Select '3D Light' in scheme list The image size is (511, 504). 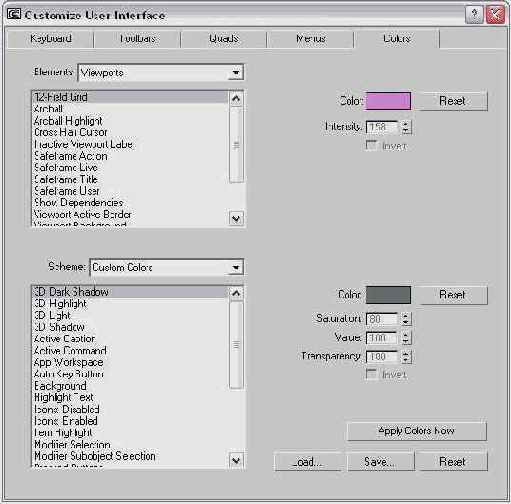pos(130,315)
